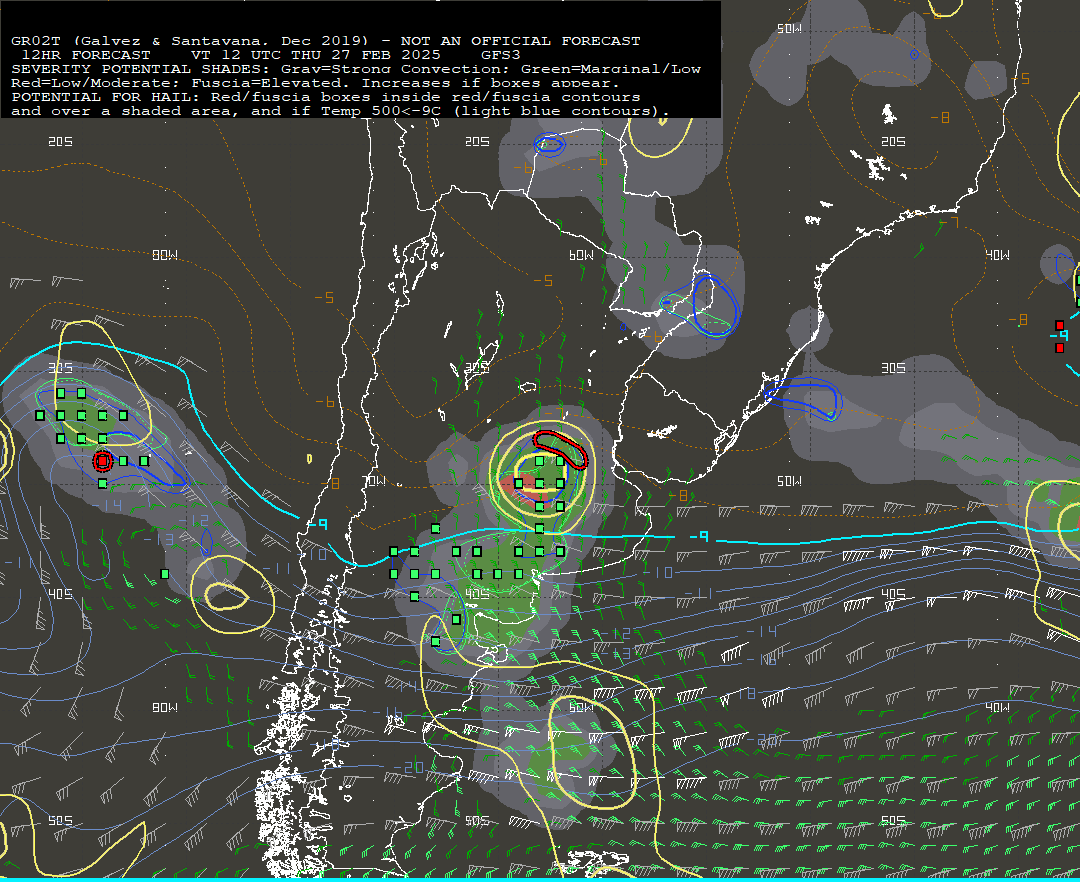Click the red circled hail box over the Pacific
Viewport: 1080px width, 882px height.
[x=103, y=461]
